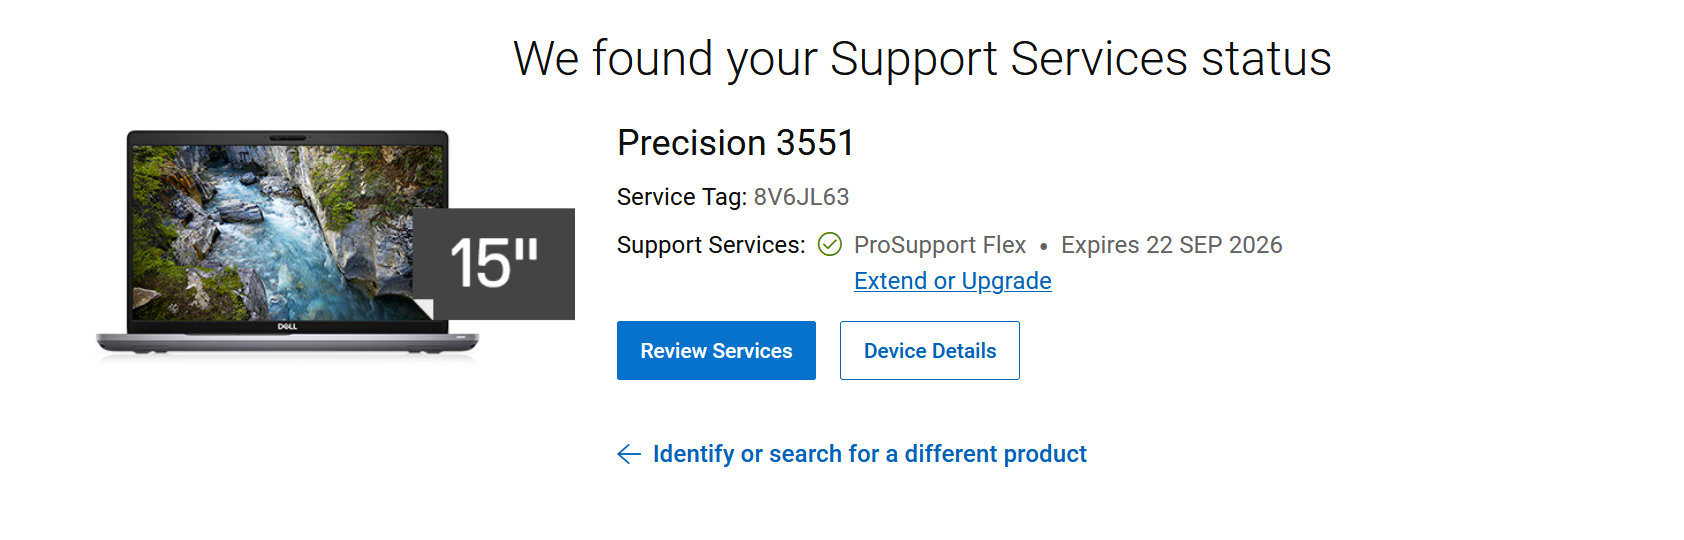Click the bullet separator before Expires

point(1043,246)
